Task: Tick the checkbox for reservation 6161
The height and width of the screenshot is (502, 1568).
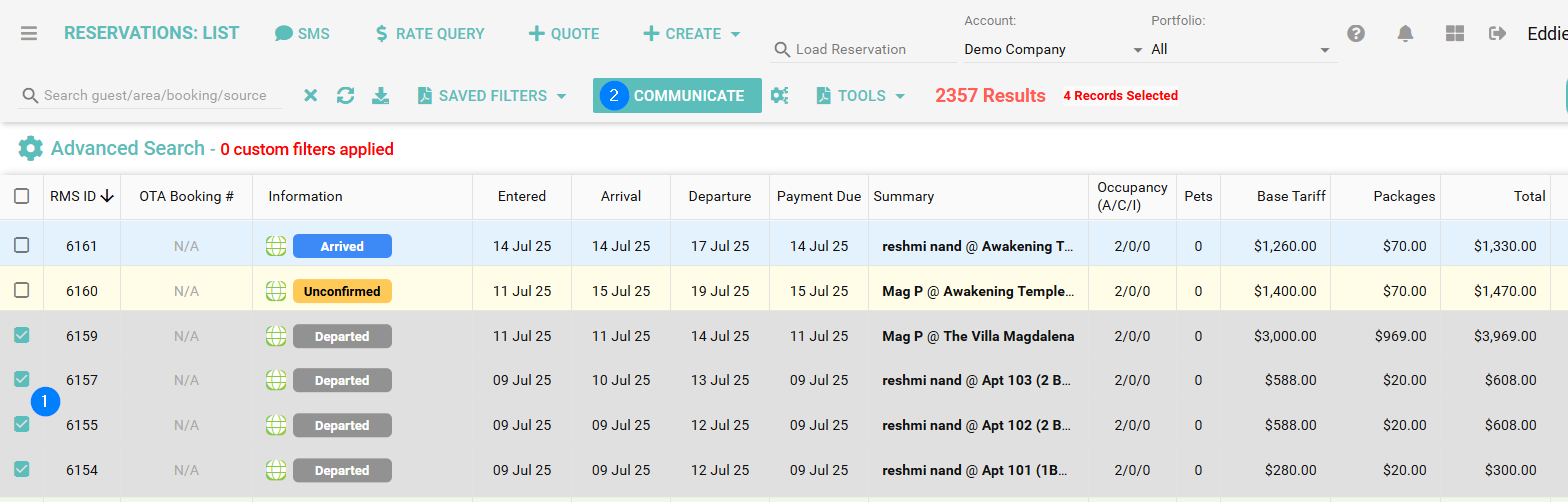Action: click(x=22, y=246)
